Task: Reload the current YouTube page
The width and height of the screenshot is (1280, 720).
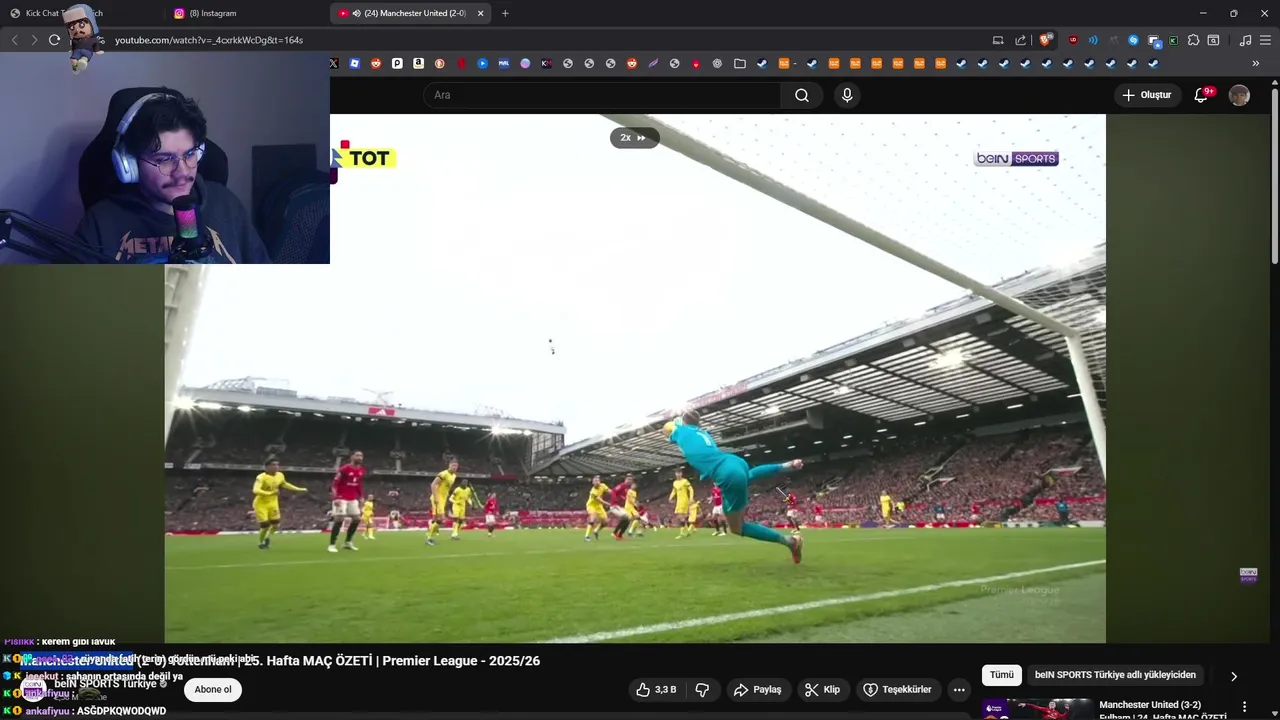Action: click(x=54, y=40)
